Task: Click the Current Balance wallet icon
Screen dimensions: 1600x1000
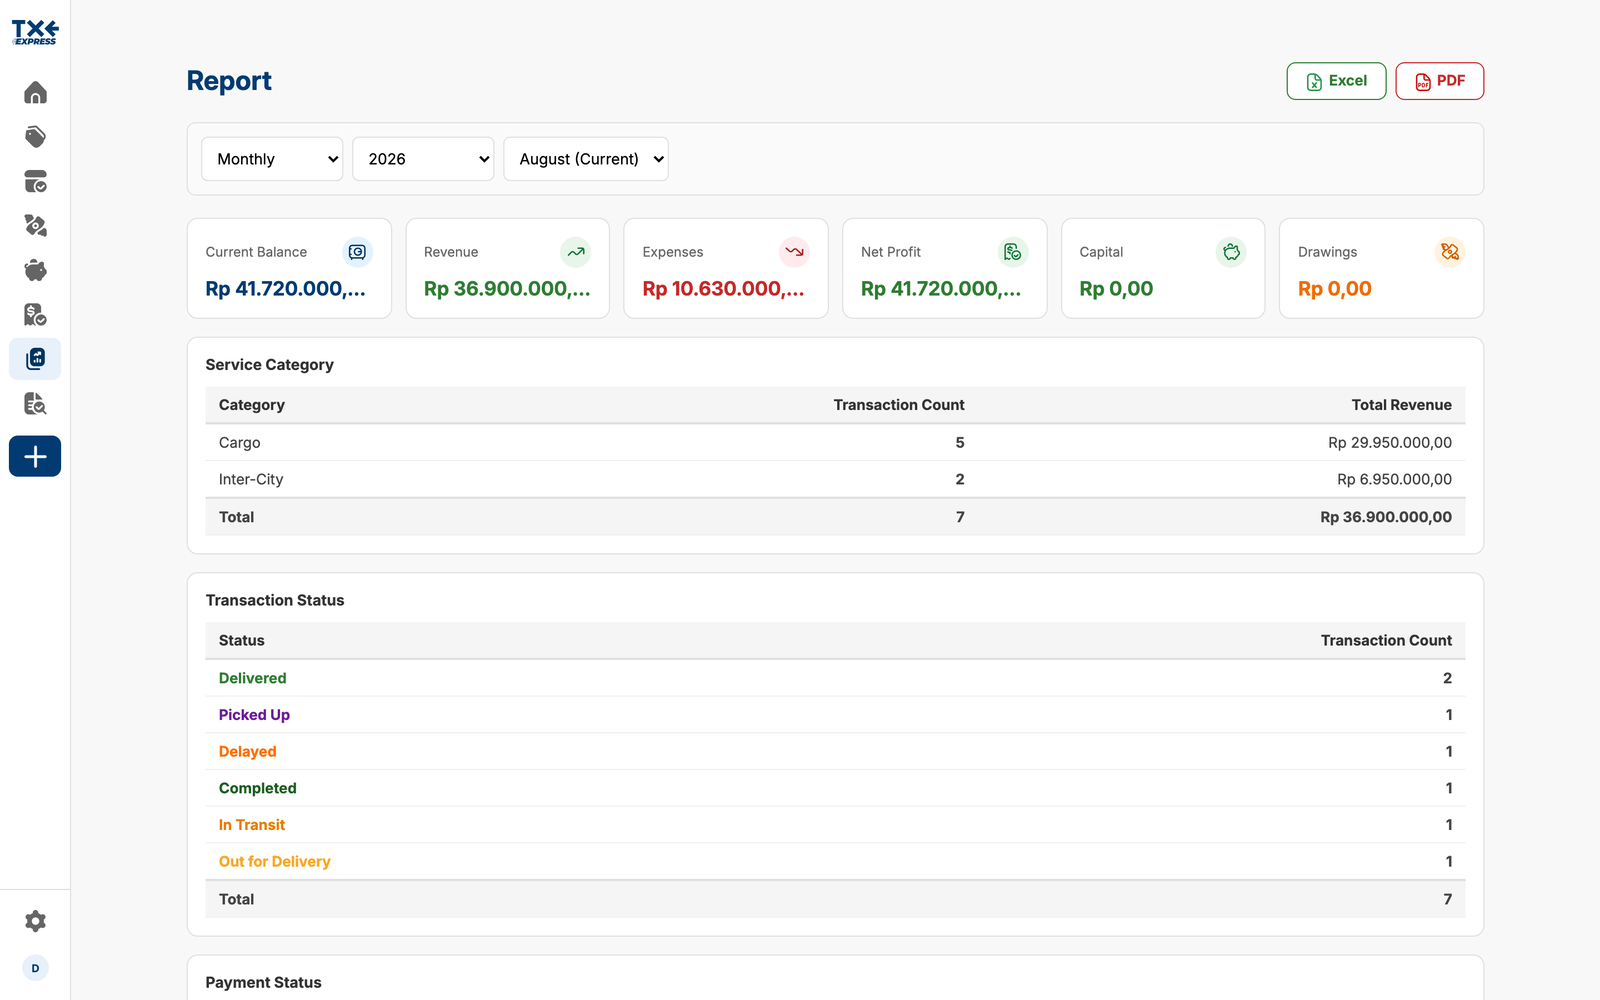Action: pos(357,252)
